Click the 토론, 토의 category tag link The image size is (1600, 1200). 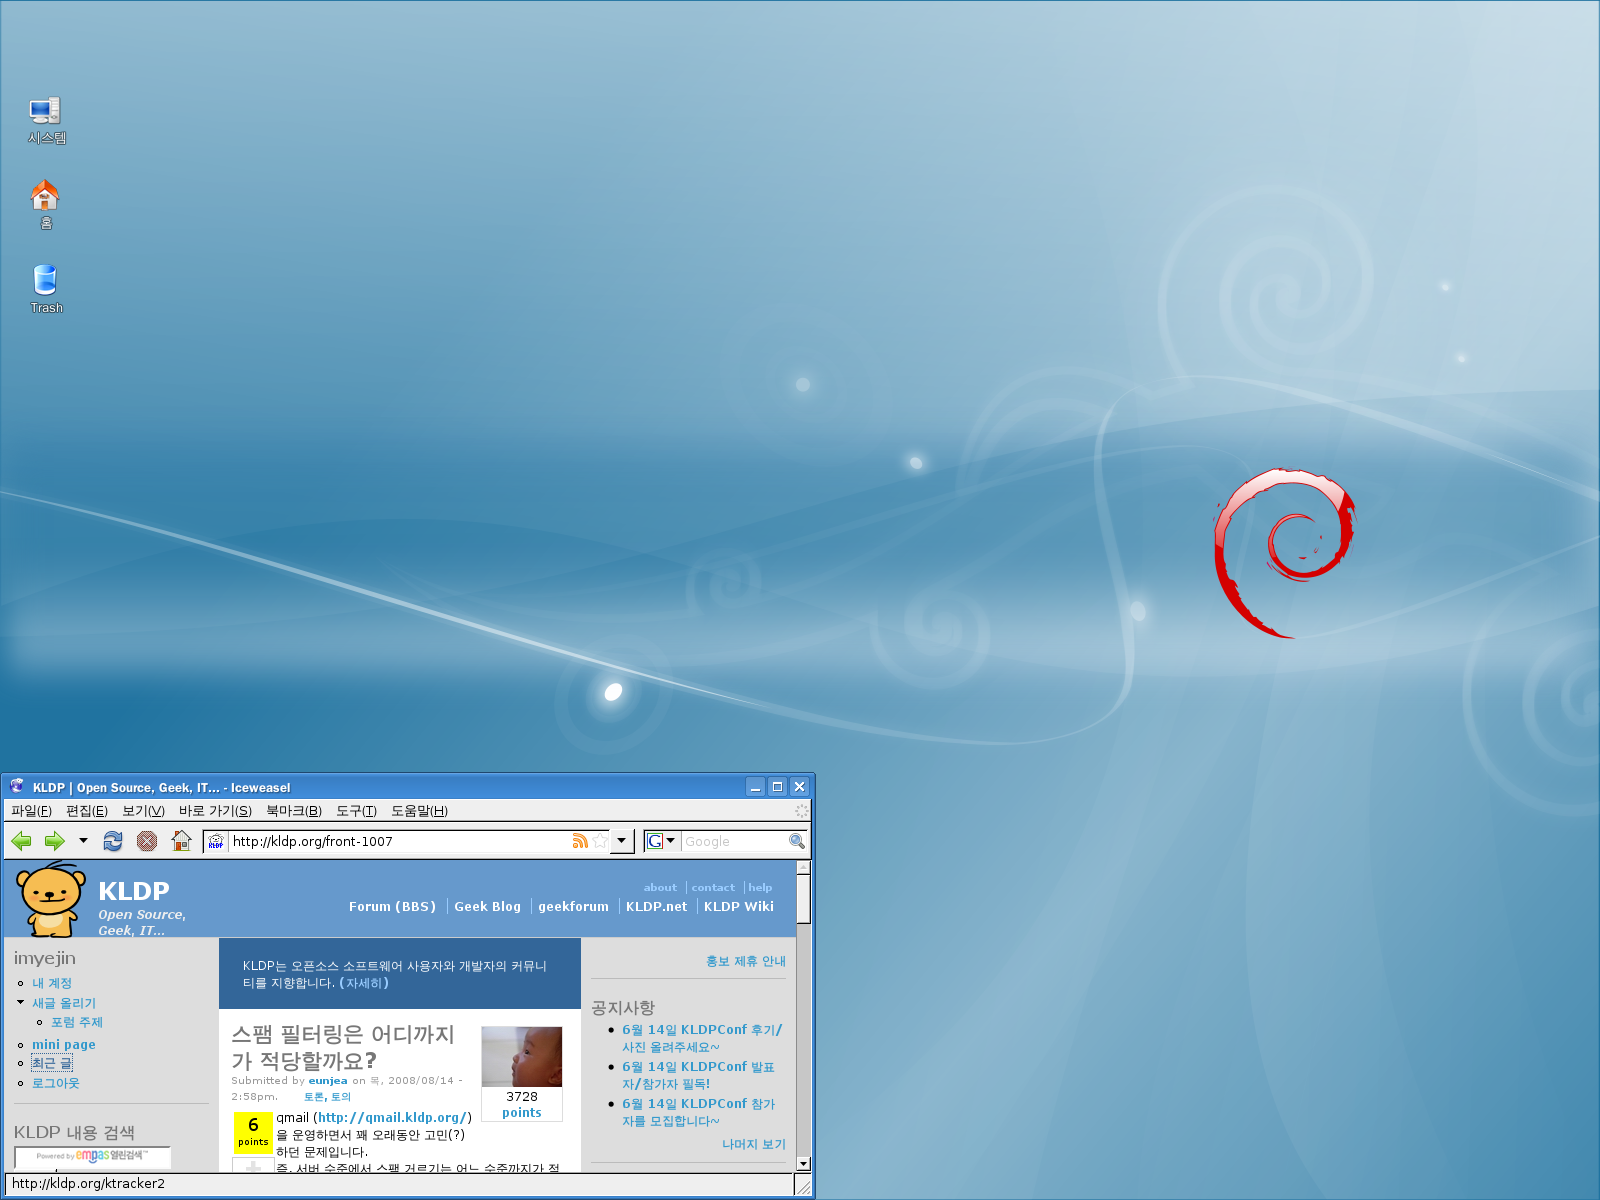(327, 1097)
